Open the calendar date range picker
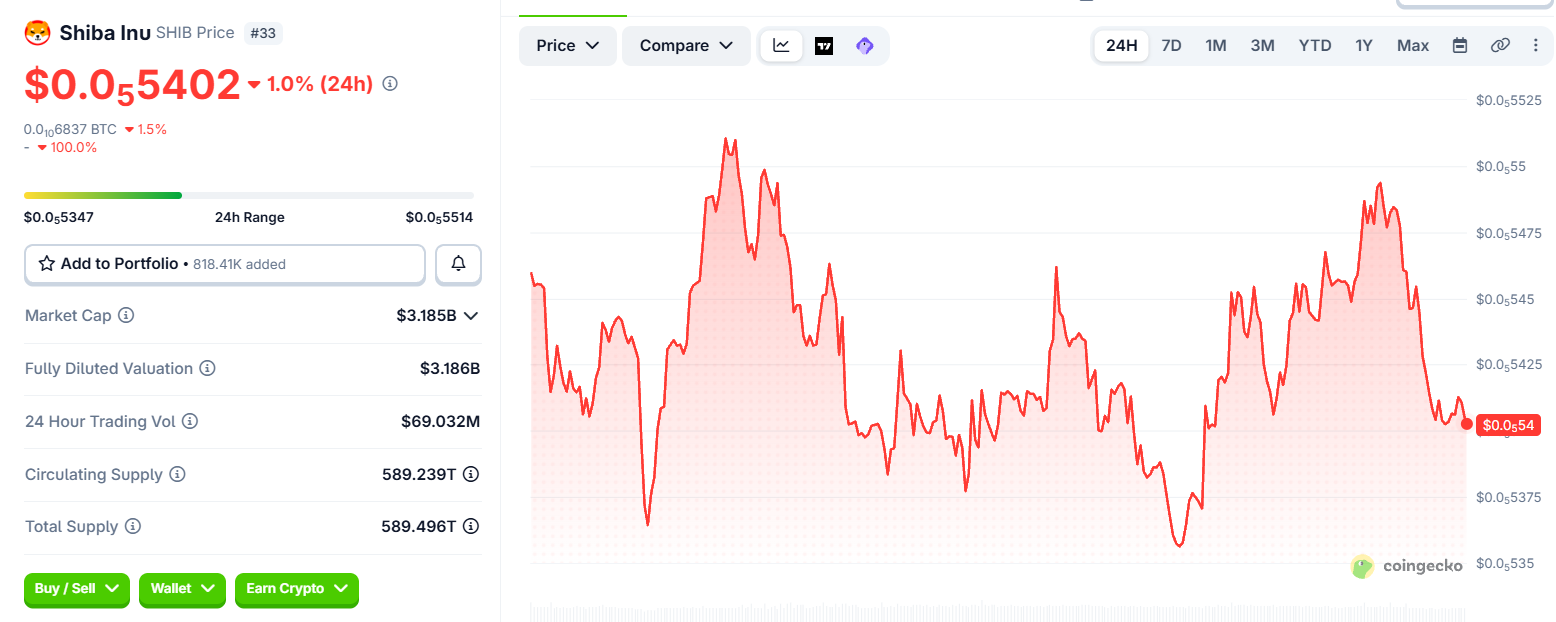The width and height of the screenshot is (1556, 622). tap(1460, 46)
